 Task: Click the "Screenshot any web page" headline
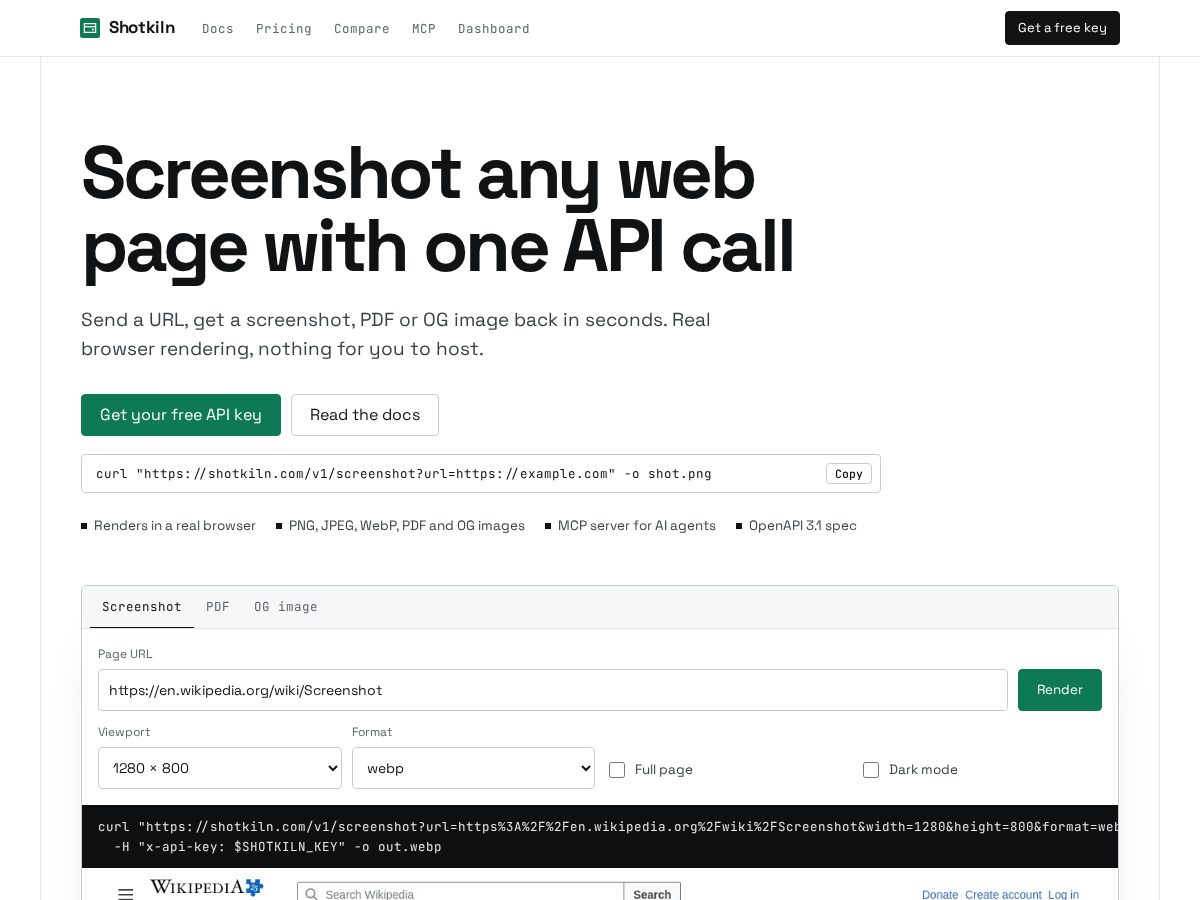[x=438, y=210]
